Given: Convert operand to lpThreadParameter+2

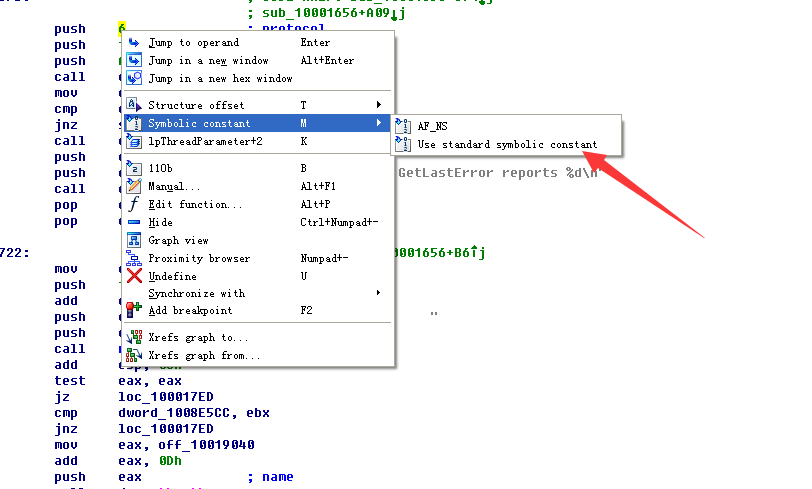Looking at the screenshot, I should pos(258,141).
